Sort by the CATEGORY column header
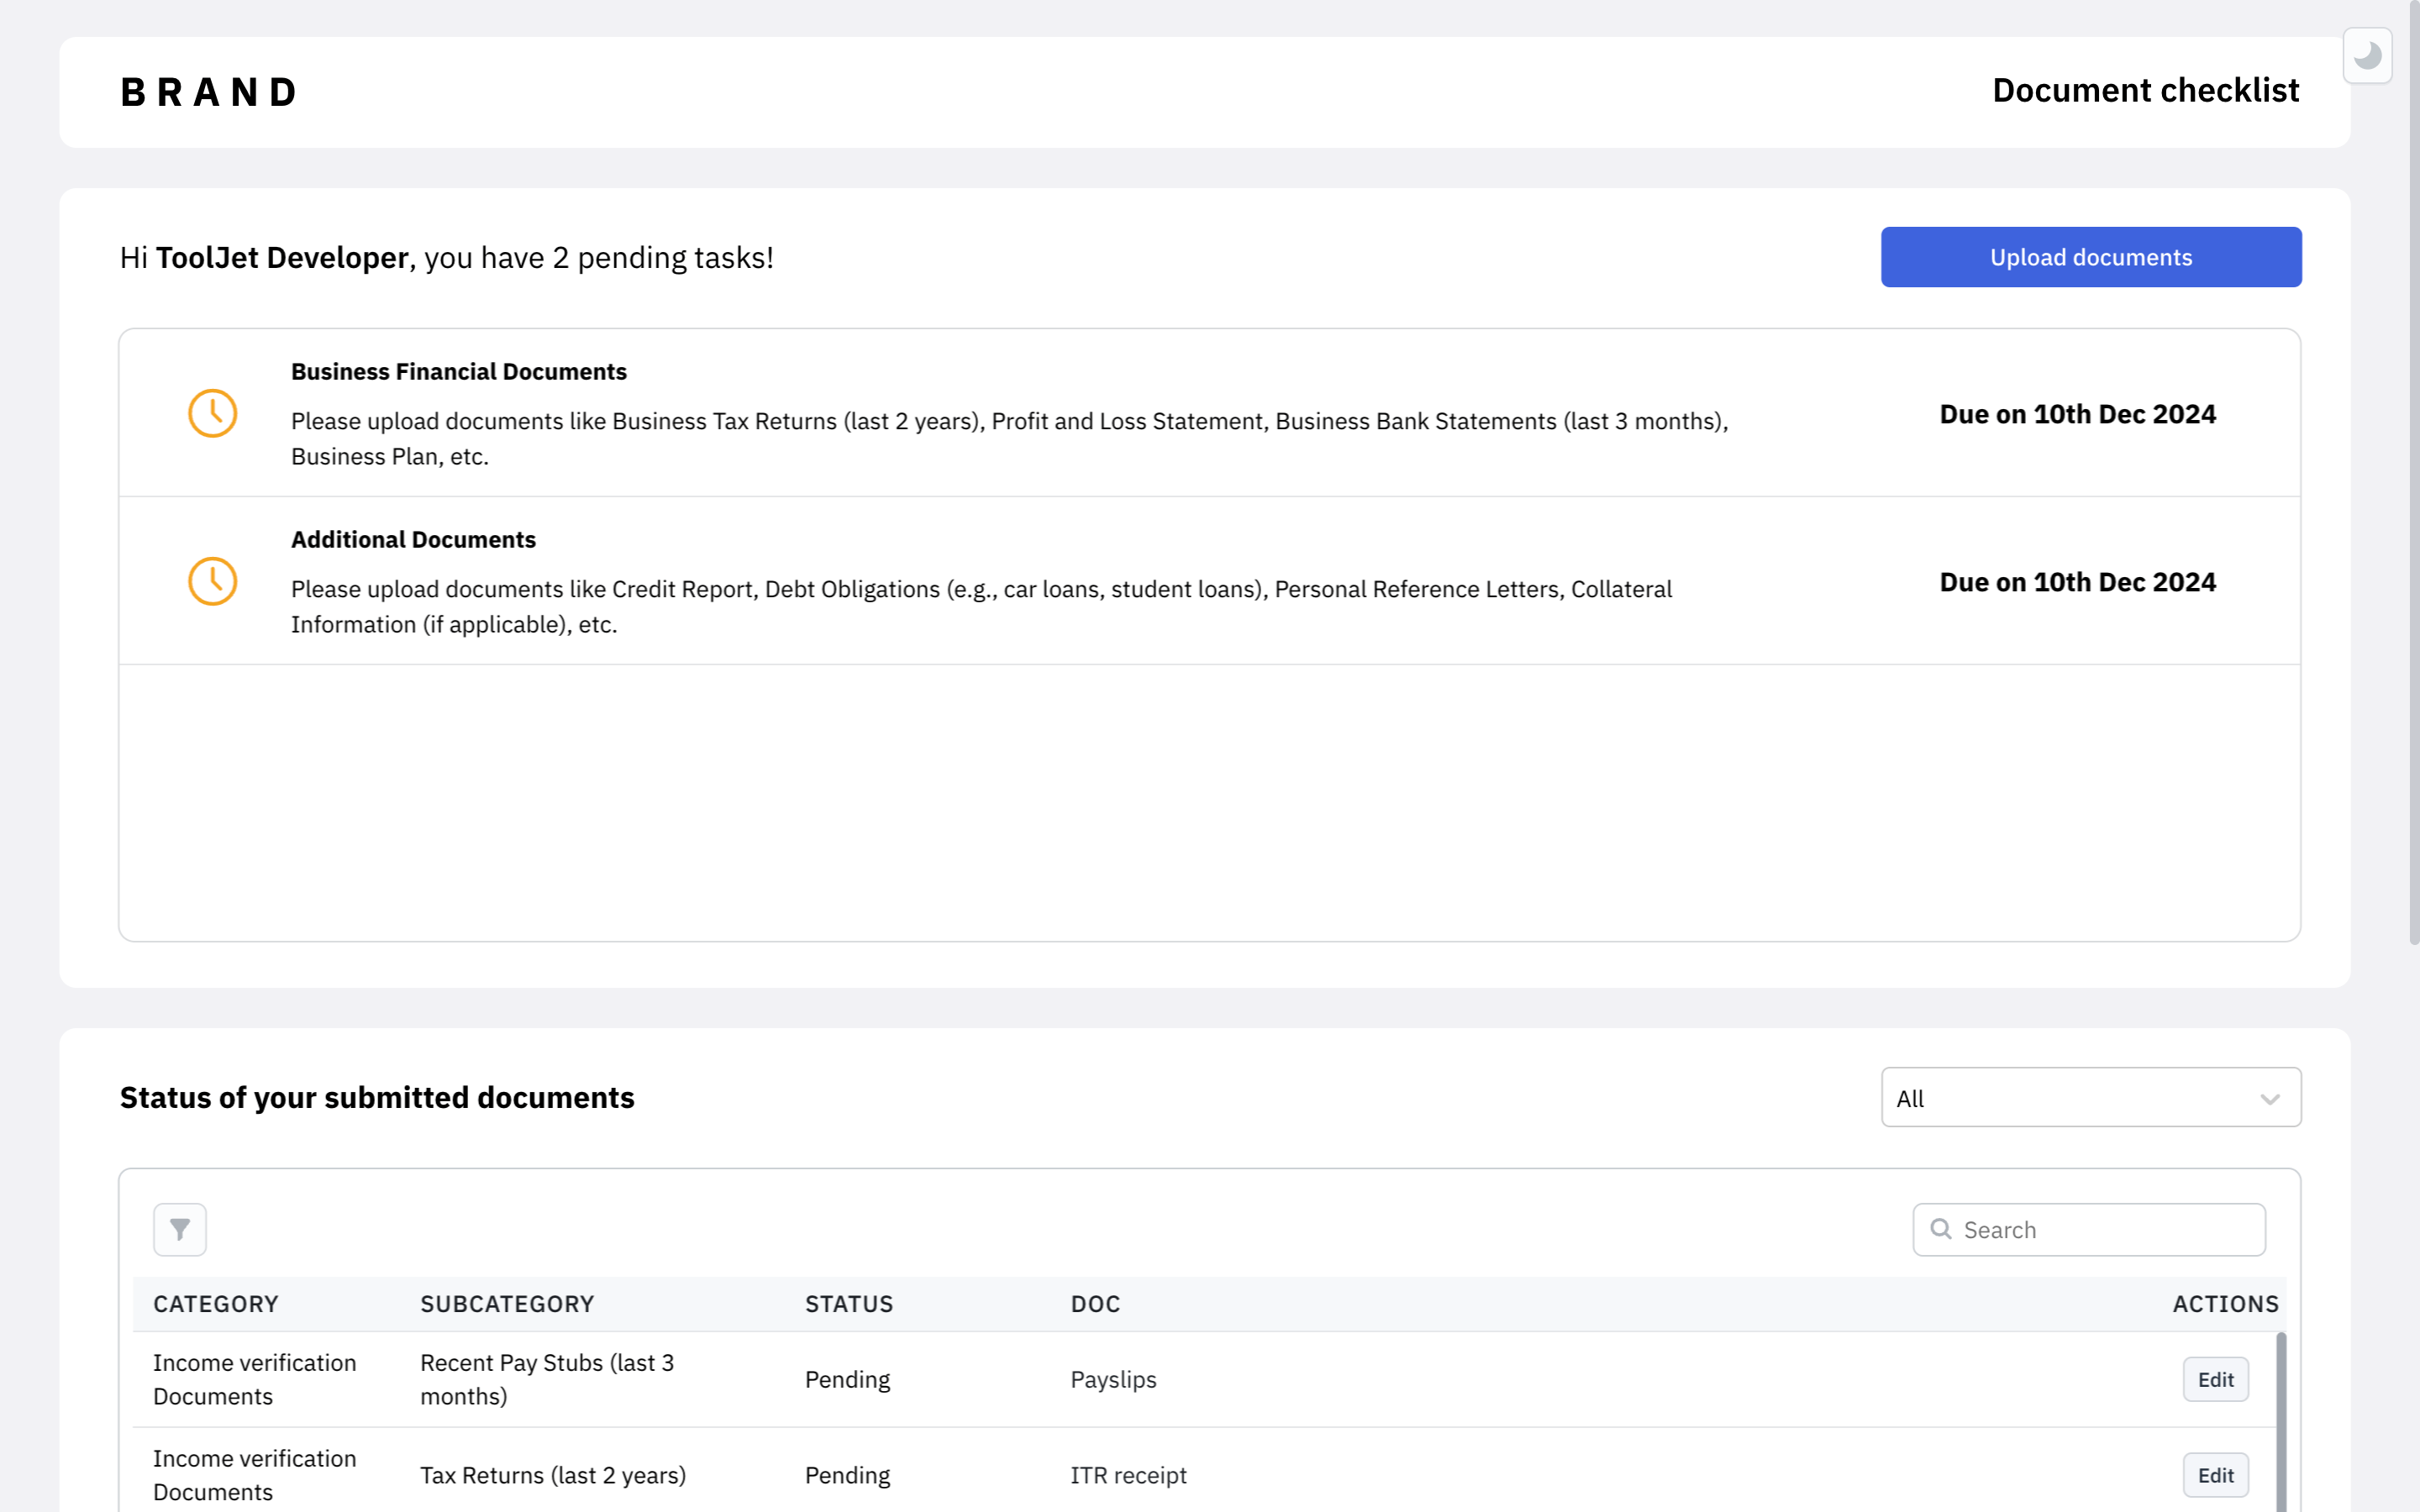Image resolution: width=2420 pixels, height=1512 pixels. [x=216, y=1304]
